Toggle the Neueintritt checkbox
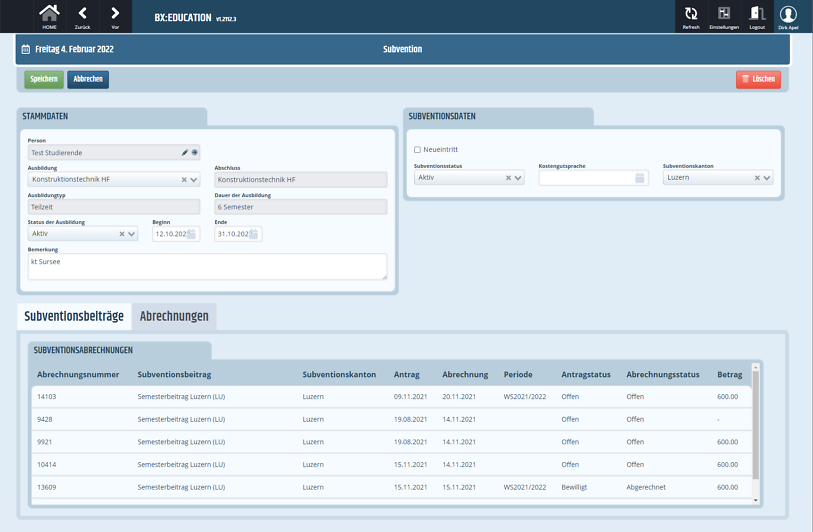Viewport: 813px width, 532px height. click(417, 150)
